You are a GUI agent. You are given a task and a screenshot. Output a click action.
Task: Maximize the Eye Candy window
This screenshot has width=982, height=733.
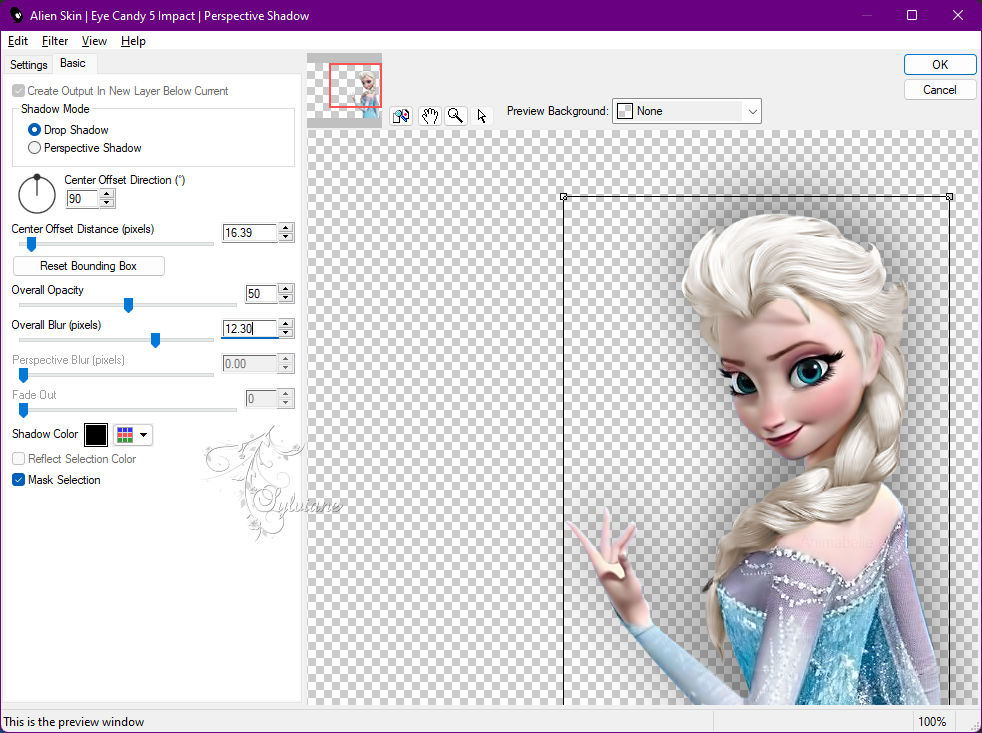click(x=912, y=15)
